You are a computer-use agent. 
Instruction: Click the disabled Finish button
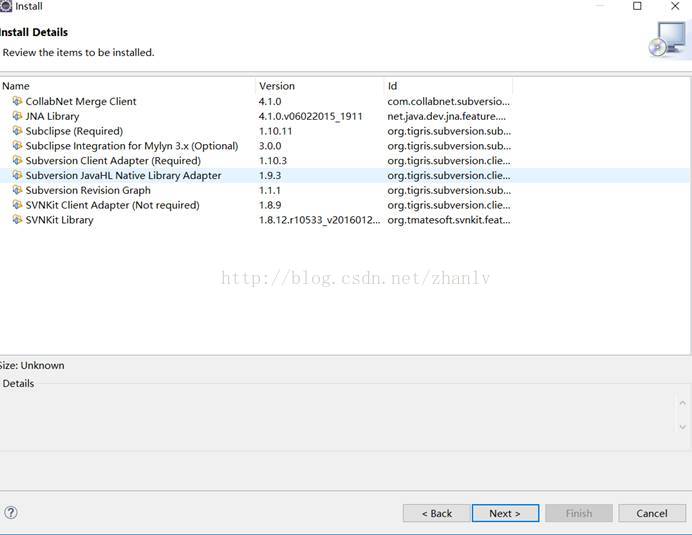tap(579, 513)
